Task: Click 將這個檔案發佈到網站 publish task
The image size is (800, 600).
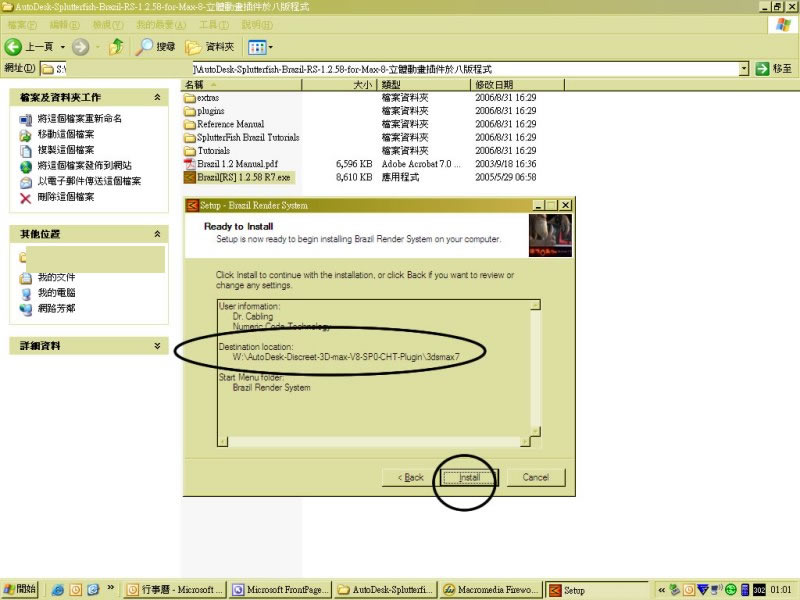Action: click(x=76, y=166)
